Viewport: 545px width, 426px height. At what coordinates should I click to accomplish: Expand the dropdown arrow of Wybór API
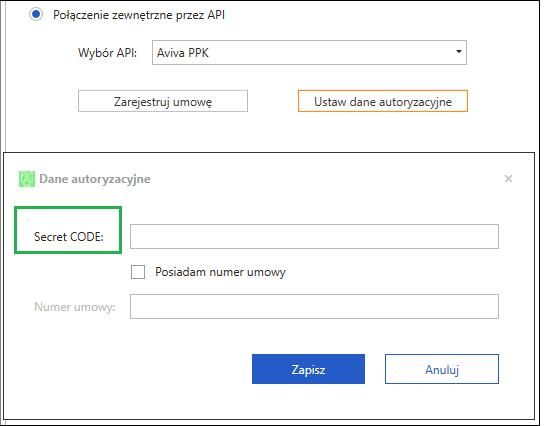pyautogui.click(x=458, y=52)
